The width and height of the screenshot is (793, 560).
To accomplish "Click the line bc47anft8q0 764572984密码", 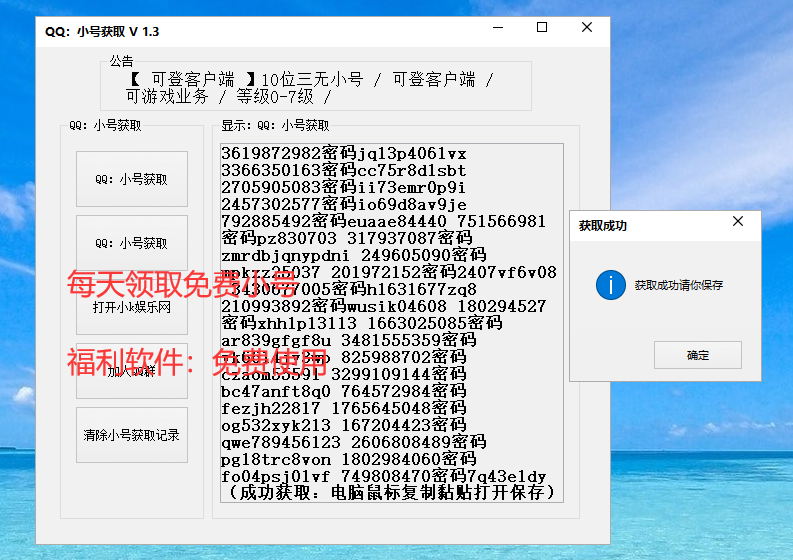I will (x=343, y=391).
